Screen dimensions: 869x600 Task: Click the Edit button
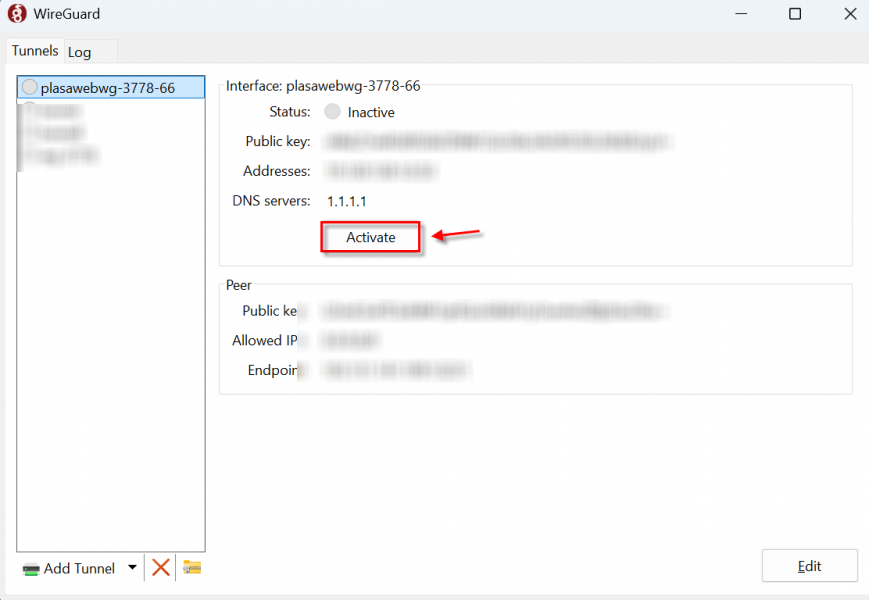point(809,566)
